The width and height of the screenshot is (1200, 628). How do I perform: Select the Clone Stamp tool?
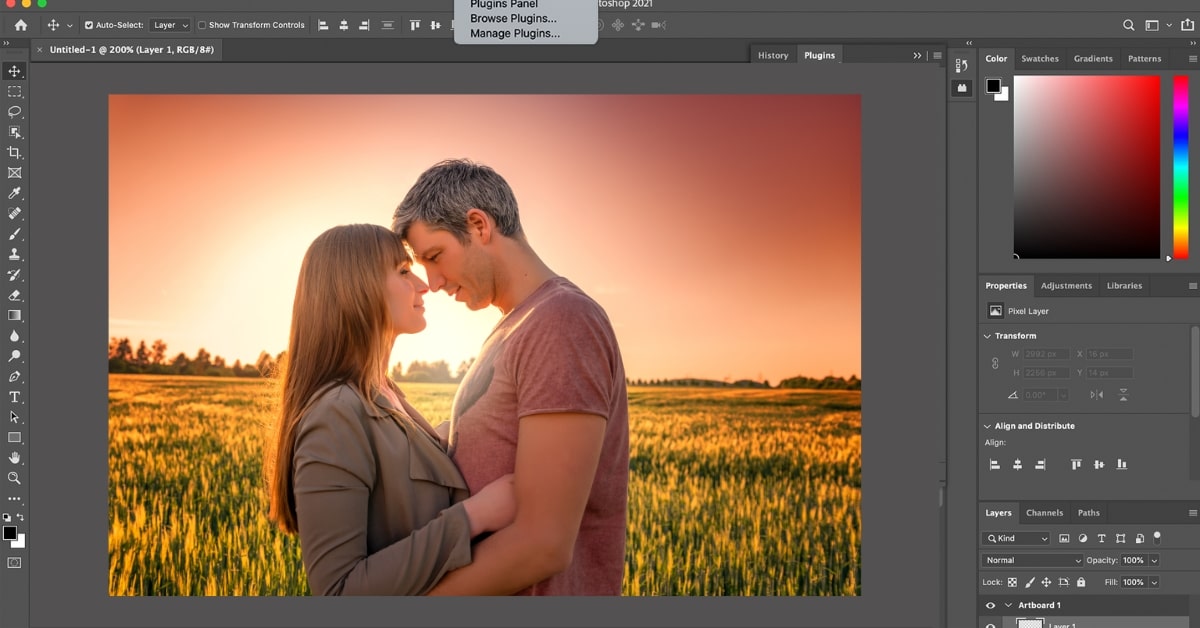[14, 254]
